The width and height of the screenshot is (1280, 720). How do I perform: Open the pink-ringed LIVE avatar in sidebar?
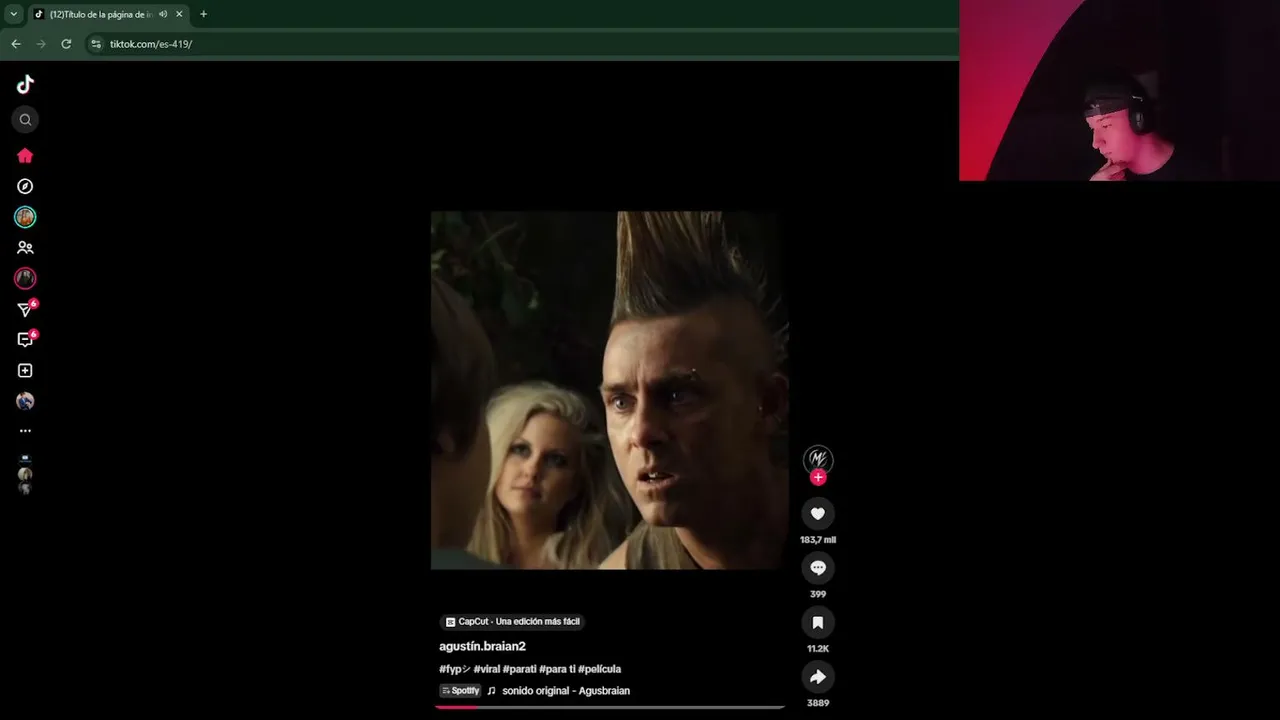tap(25, 278)
